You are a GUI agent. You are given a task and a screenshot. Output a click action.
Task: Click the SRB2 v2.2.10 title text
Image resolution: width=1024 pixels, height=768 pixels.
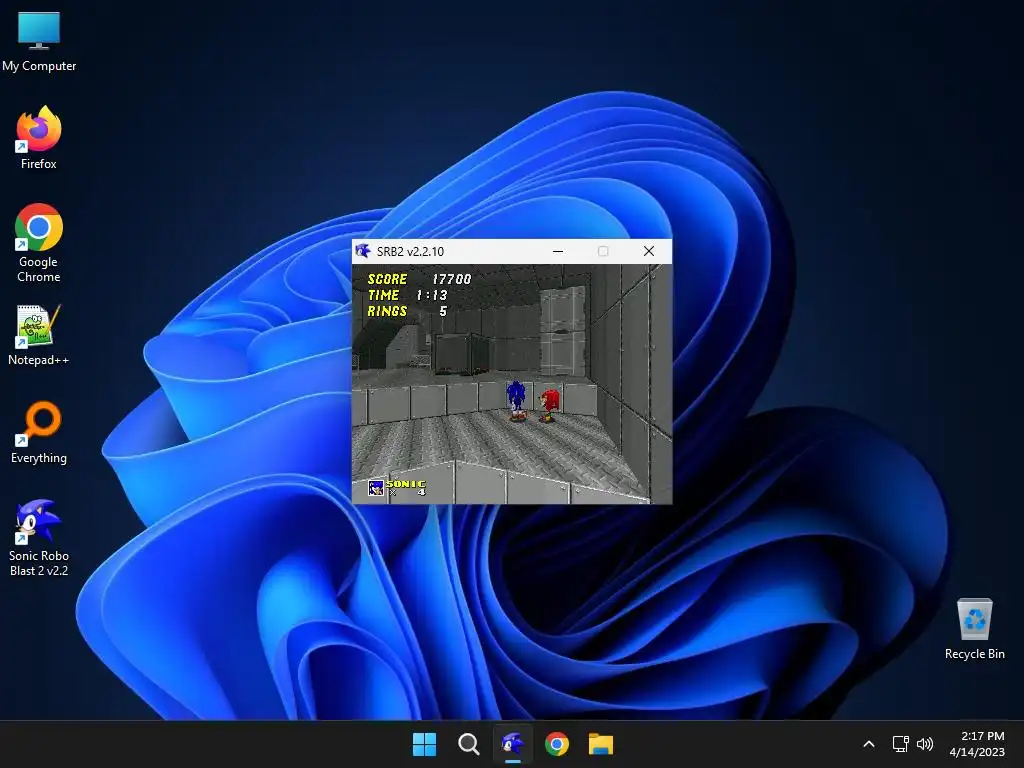click(x=410, y=251)
